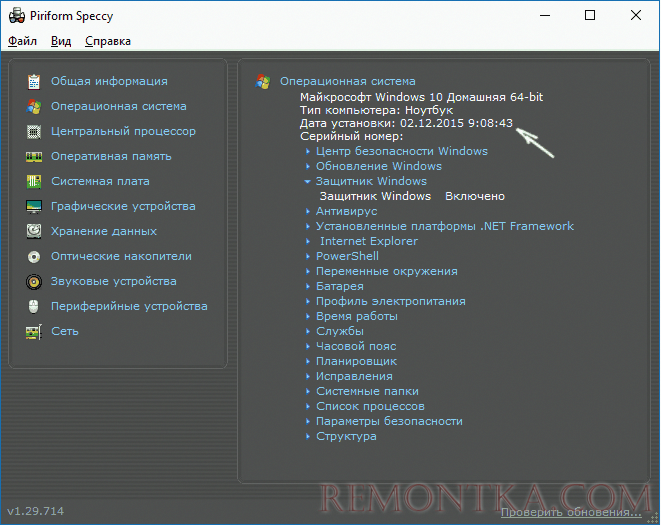
Task: Expand Центр безопасности Windows
Action: point(308,152)
